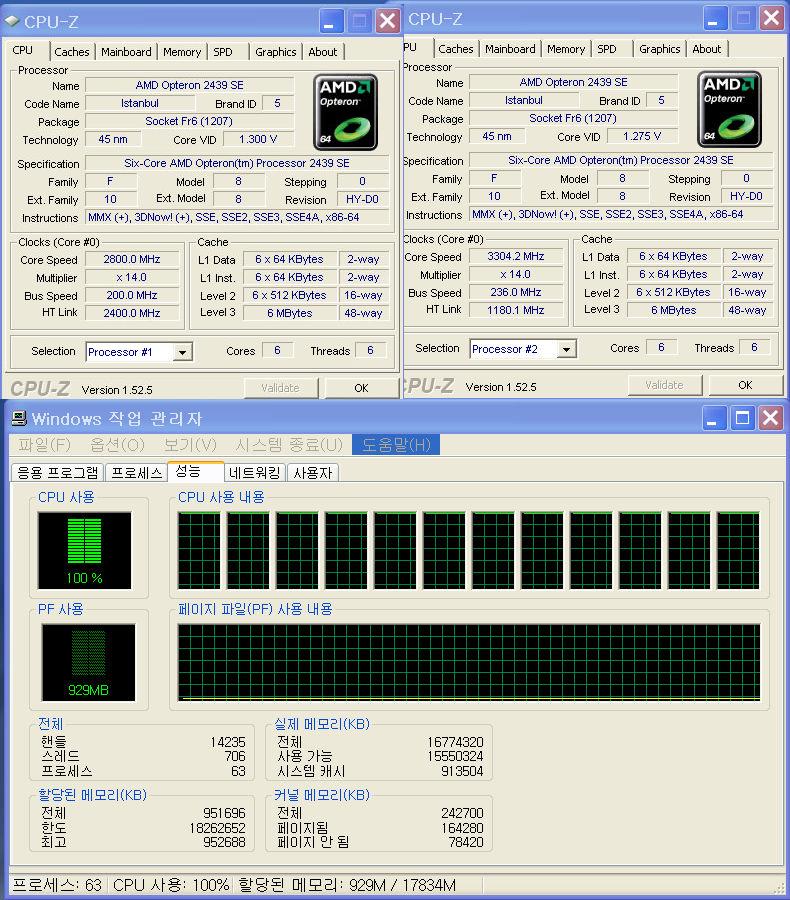The height and width of the screenshot is (900, 790).
Task: Open About tab in right CPU-Z window
Action: [707, 49]
